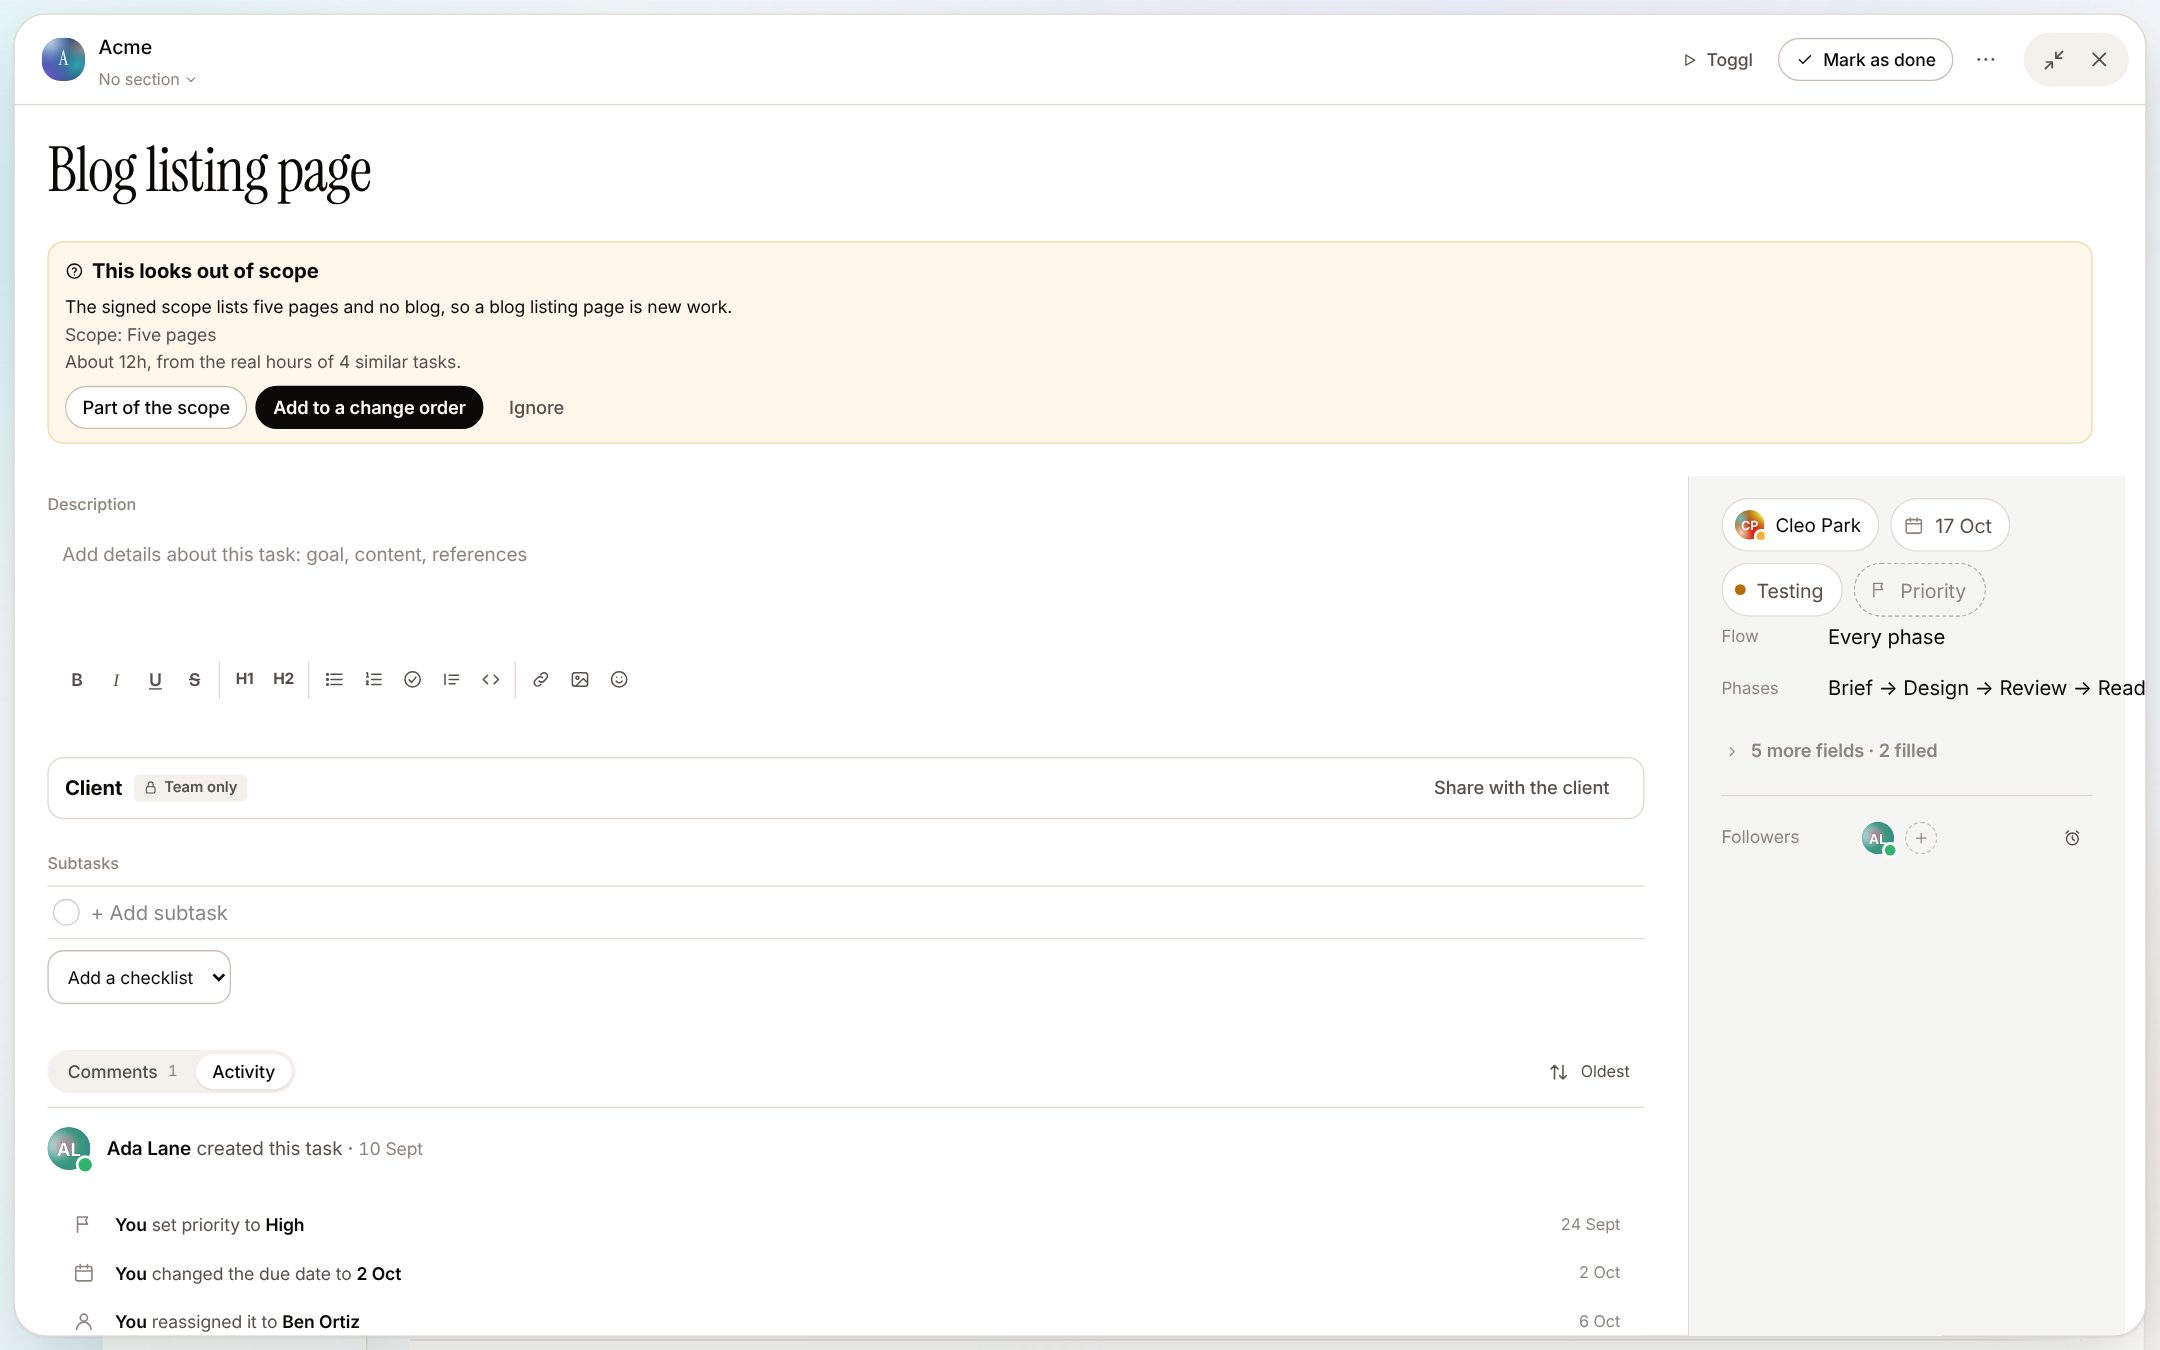The width and height of the screenshot is (2160, 1350).
Task: Open the No section dropdown
Action: [147, 80]
